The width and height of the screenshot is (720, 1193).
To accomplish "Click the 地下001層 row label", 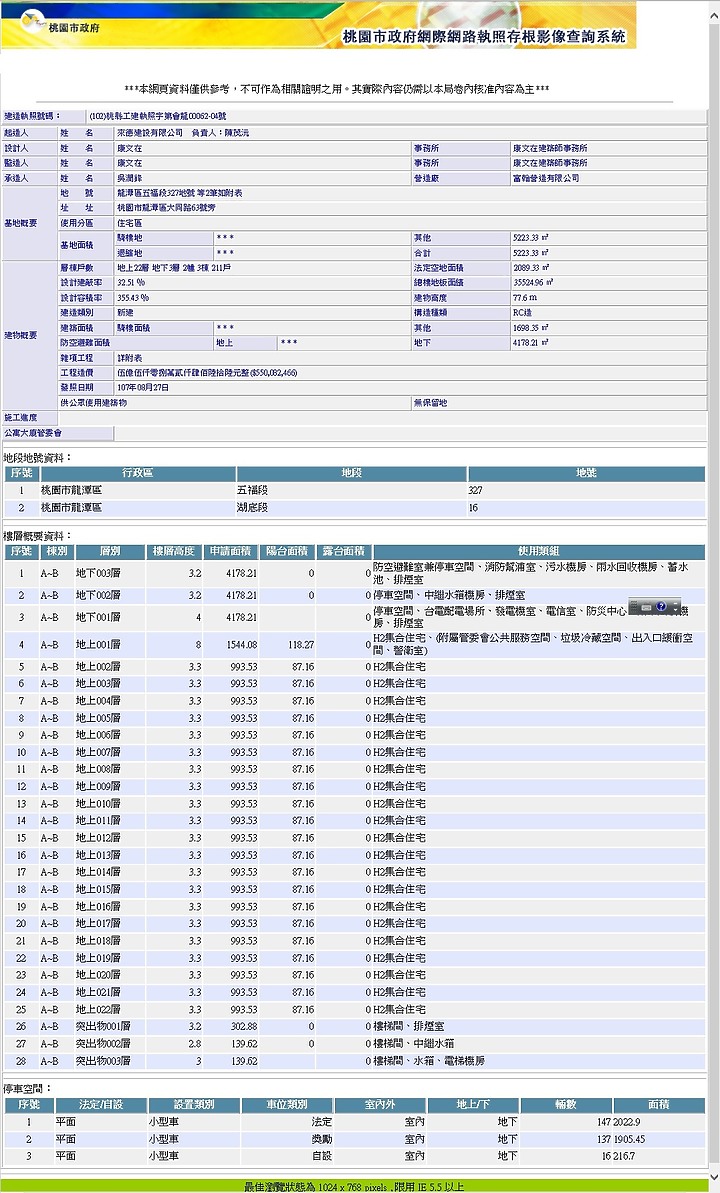I will tap(97, 617).
